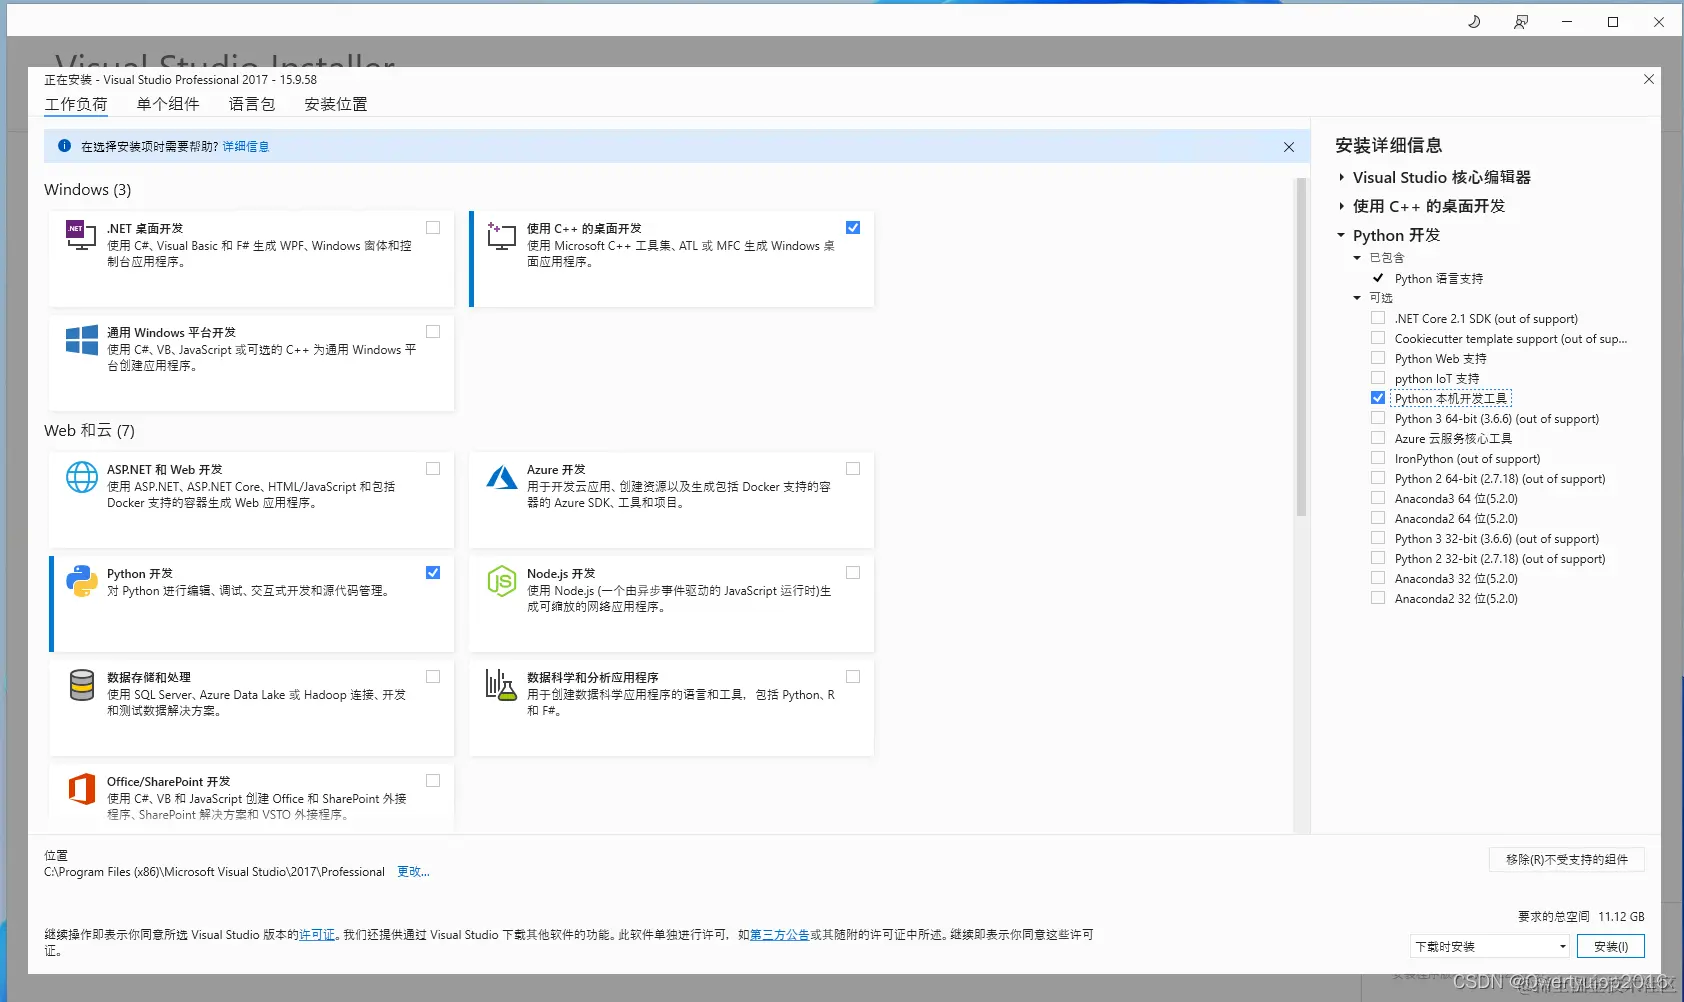Uncheck the 使用 C++ 的桌面开发 workload checkbox

853,228
